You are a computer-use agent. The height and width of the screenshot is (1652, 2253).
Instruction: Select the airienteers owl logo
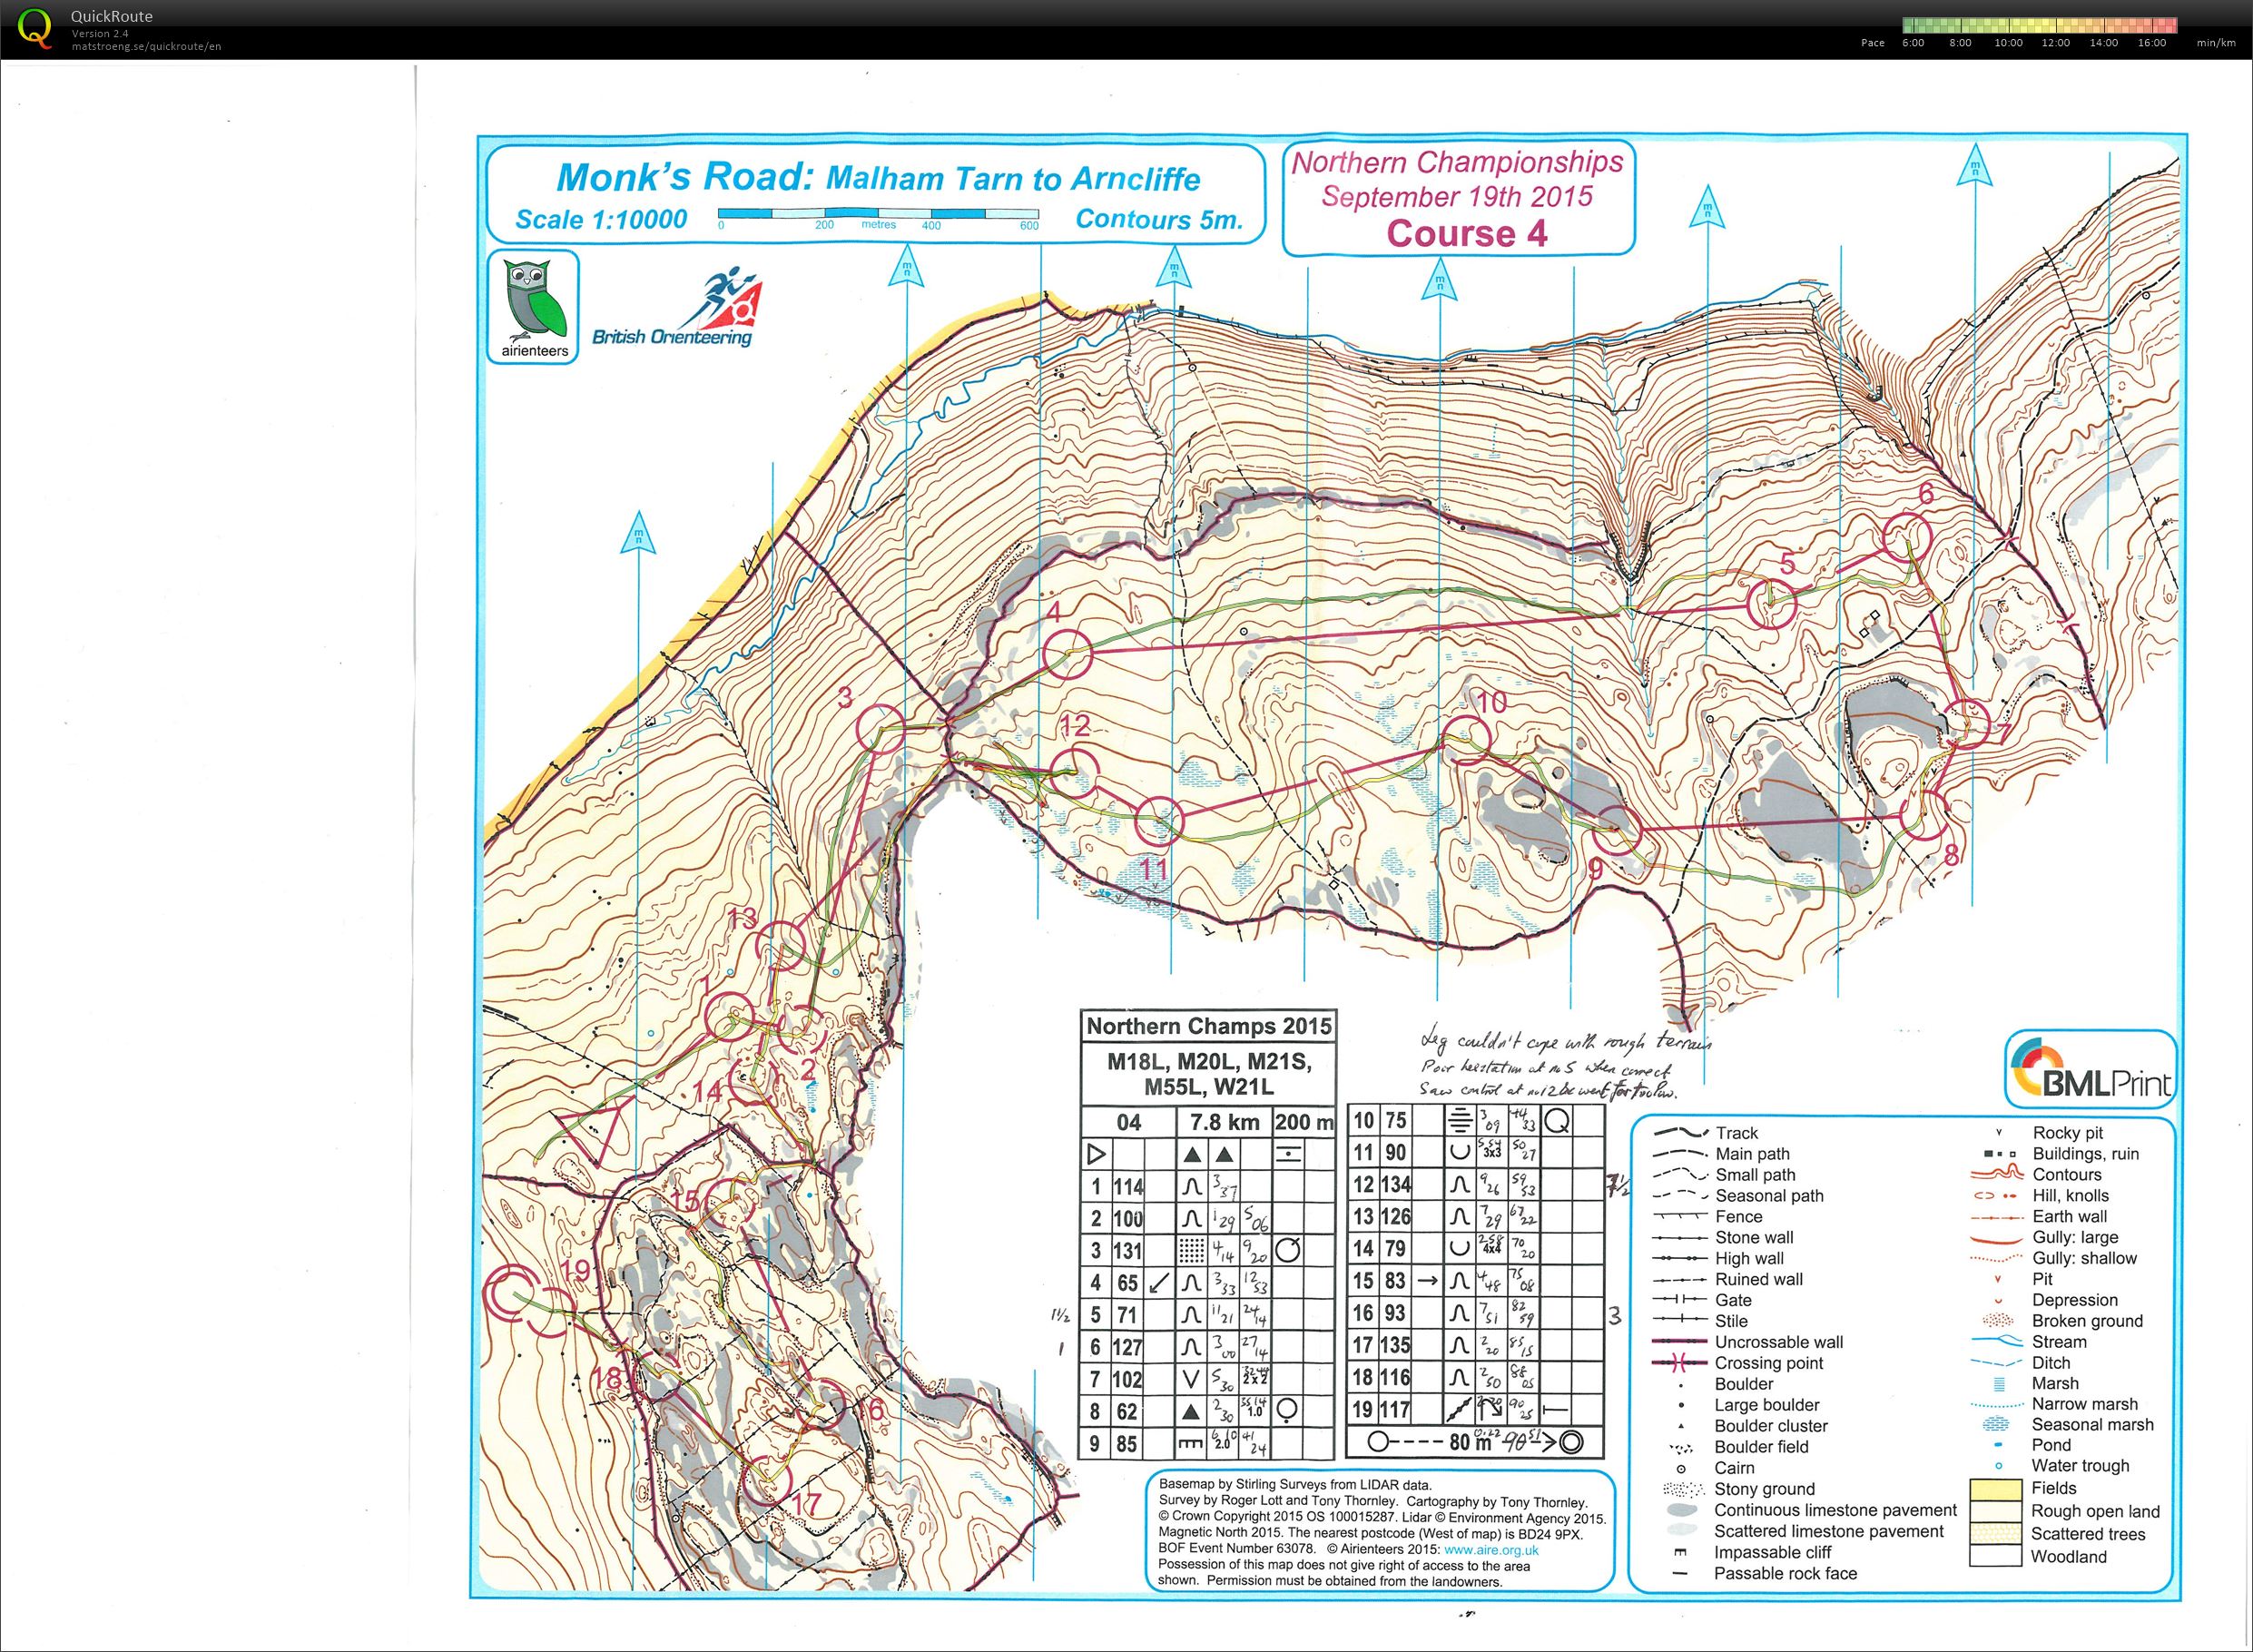[x=531, y=304]
